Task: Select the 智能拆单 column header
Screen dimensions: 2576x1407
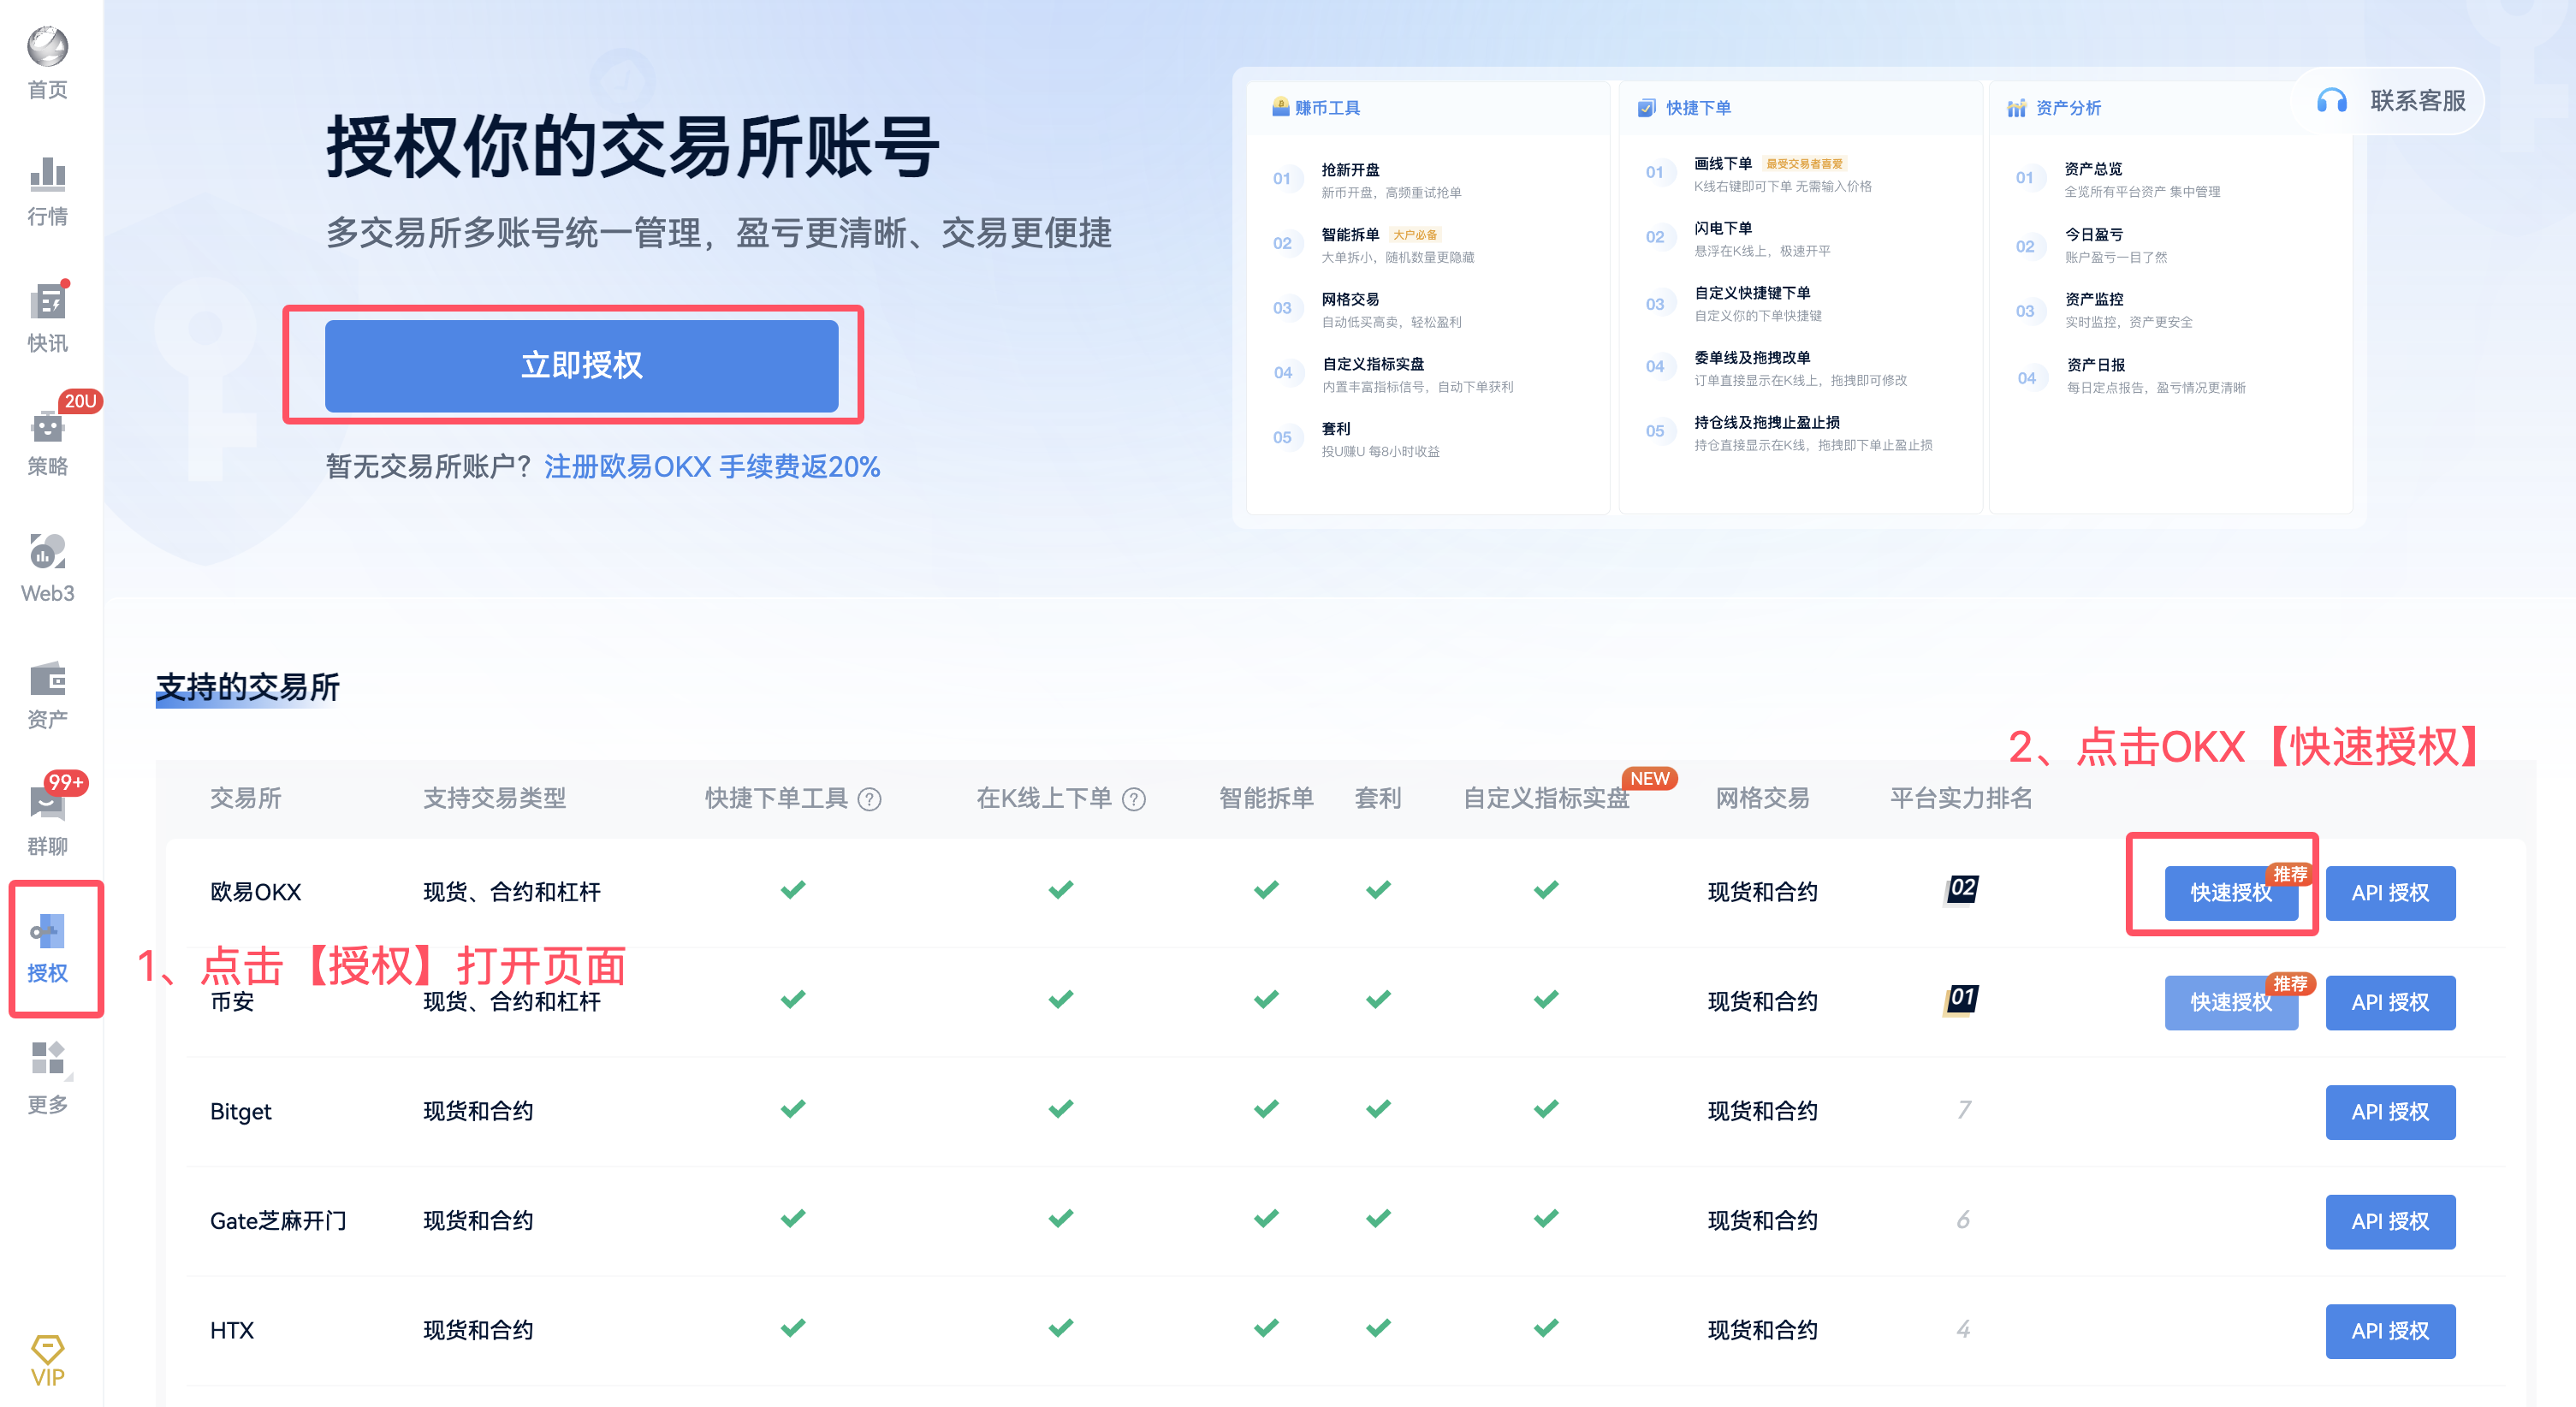Action: click(x=1266, y=798)
